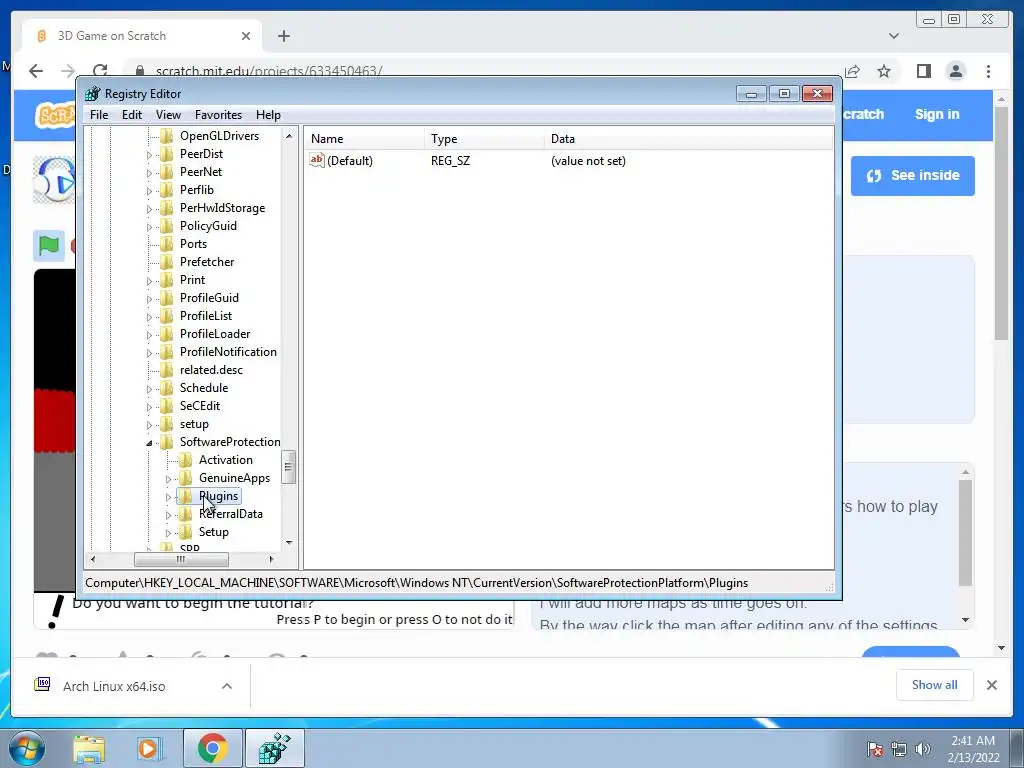
Task: Expand the PeerDist key
Action: pos(149,155)
